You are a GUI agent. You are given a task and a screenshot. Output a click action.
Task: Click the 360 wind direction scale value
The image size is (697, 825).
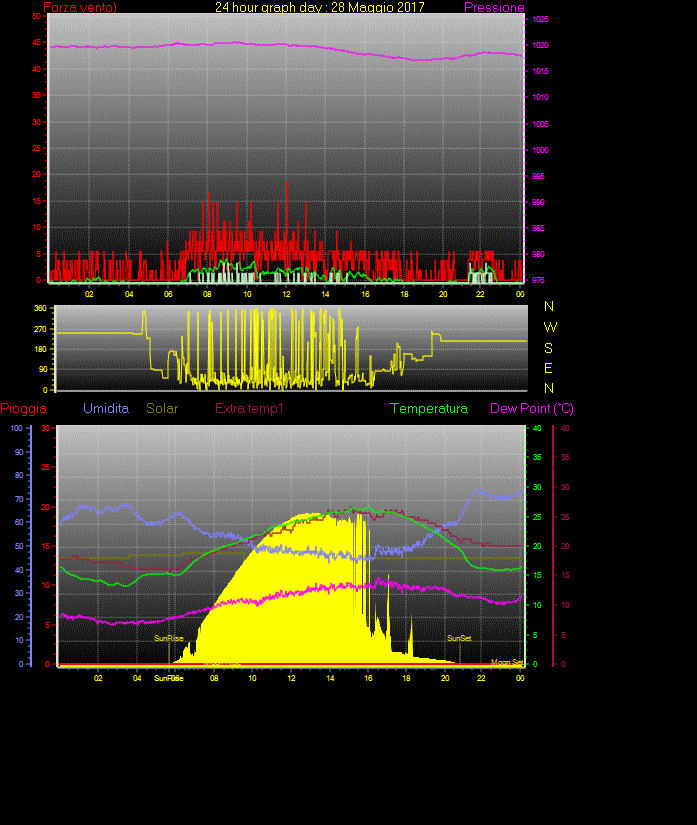(41, 308)
